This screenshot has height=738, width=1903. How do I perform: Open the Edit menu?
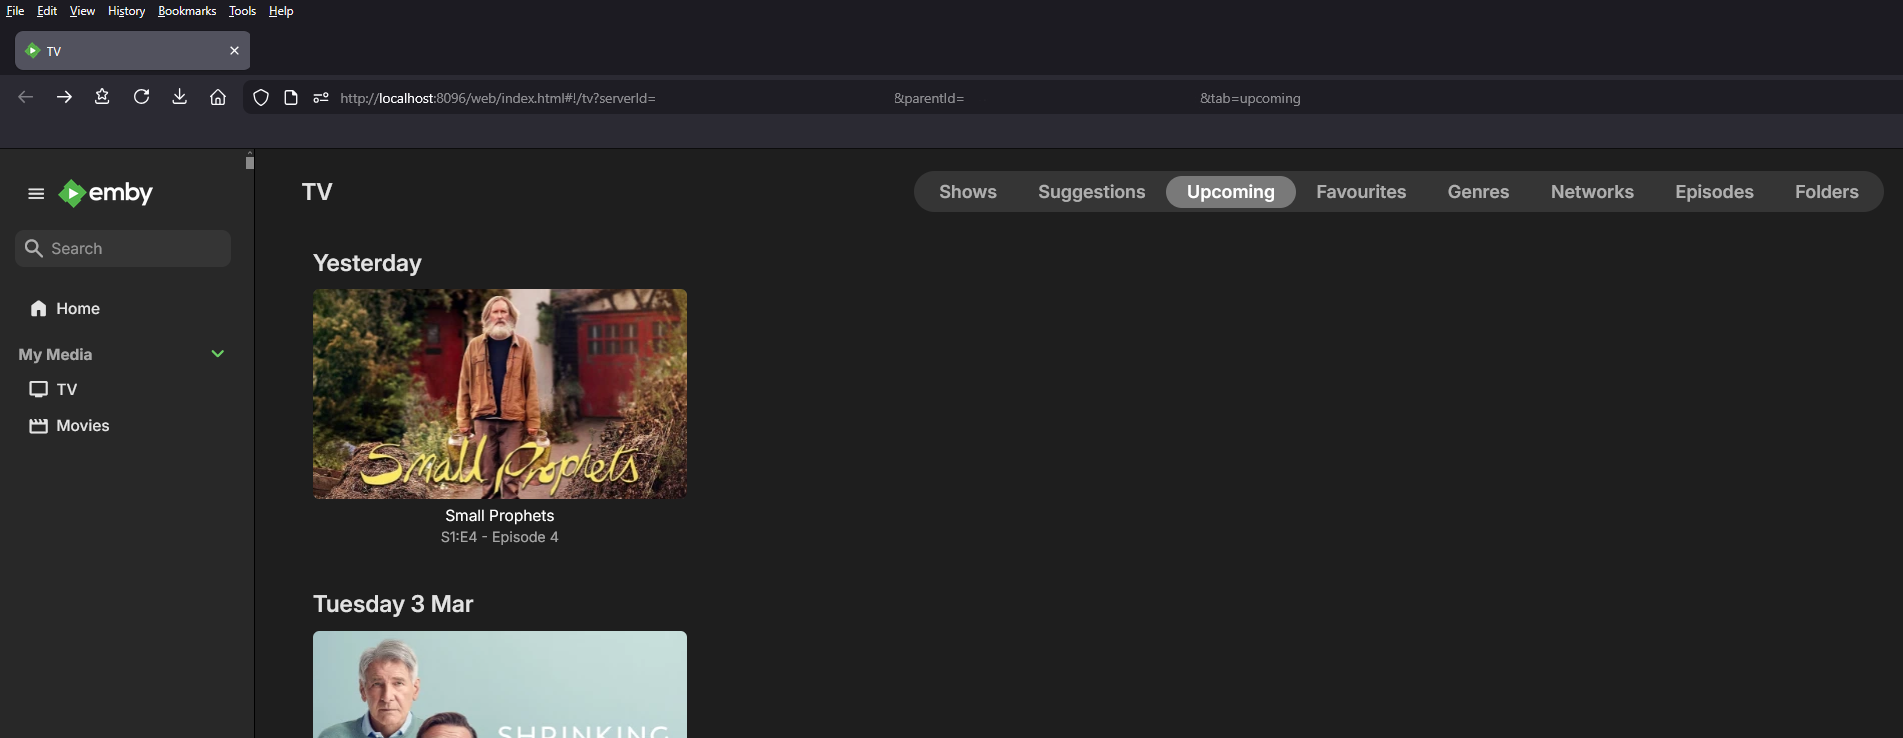click(x=47, y=11)
